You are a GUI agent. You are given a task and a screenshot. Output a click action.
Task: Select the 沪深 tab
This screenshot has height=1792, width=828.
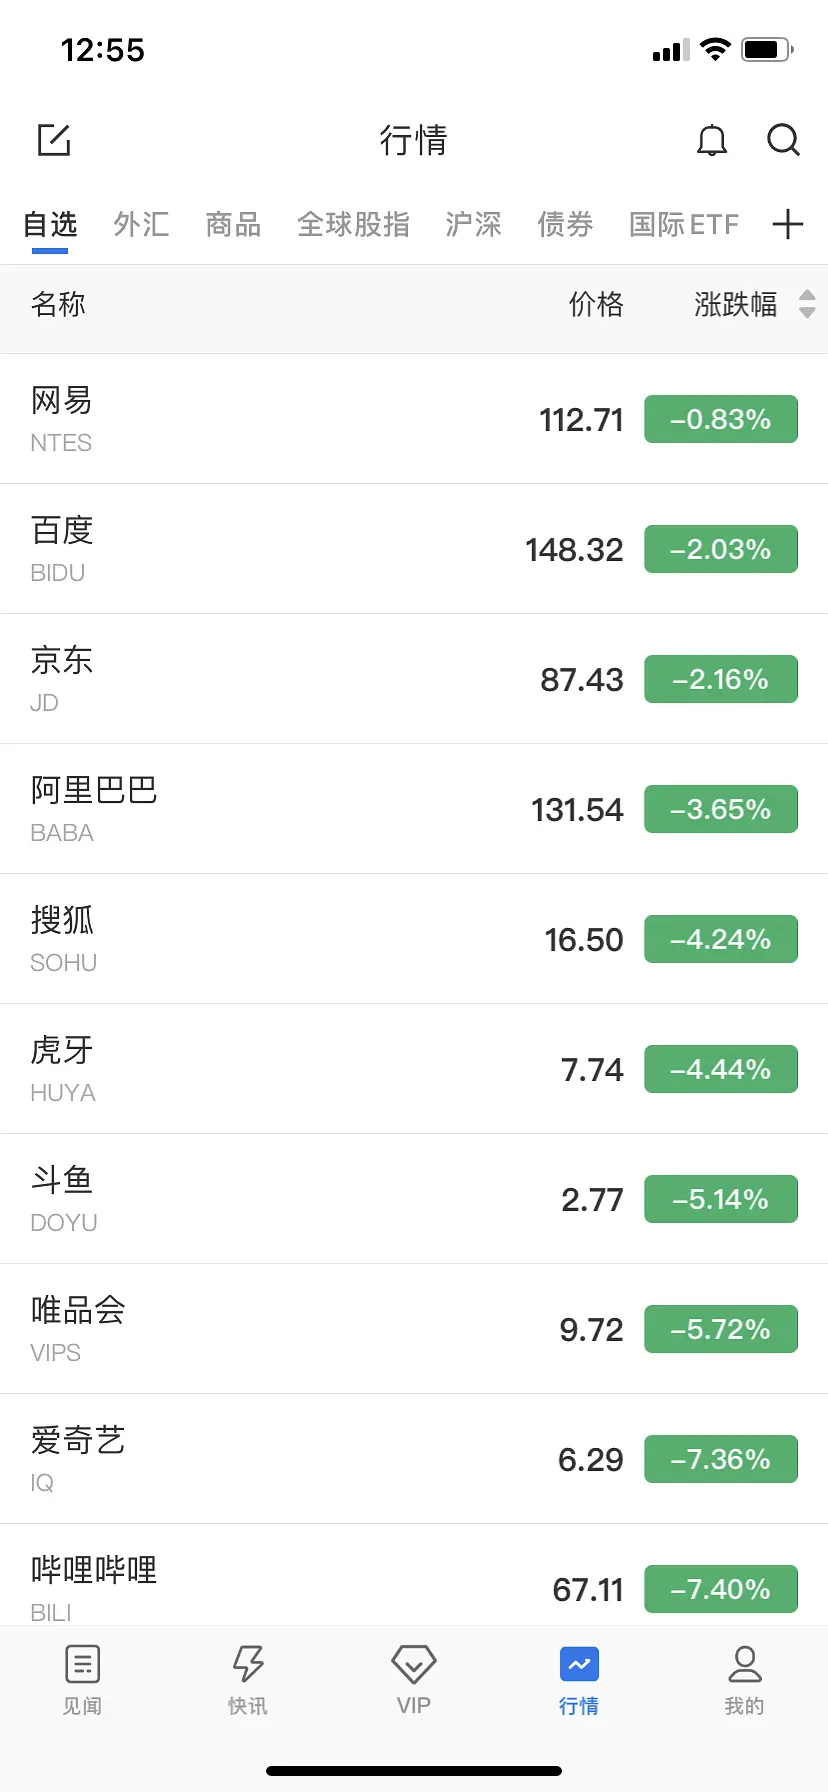click(x=473, y=224)
